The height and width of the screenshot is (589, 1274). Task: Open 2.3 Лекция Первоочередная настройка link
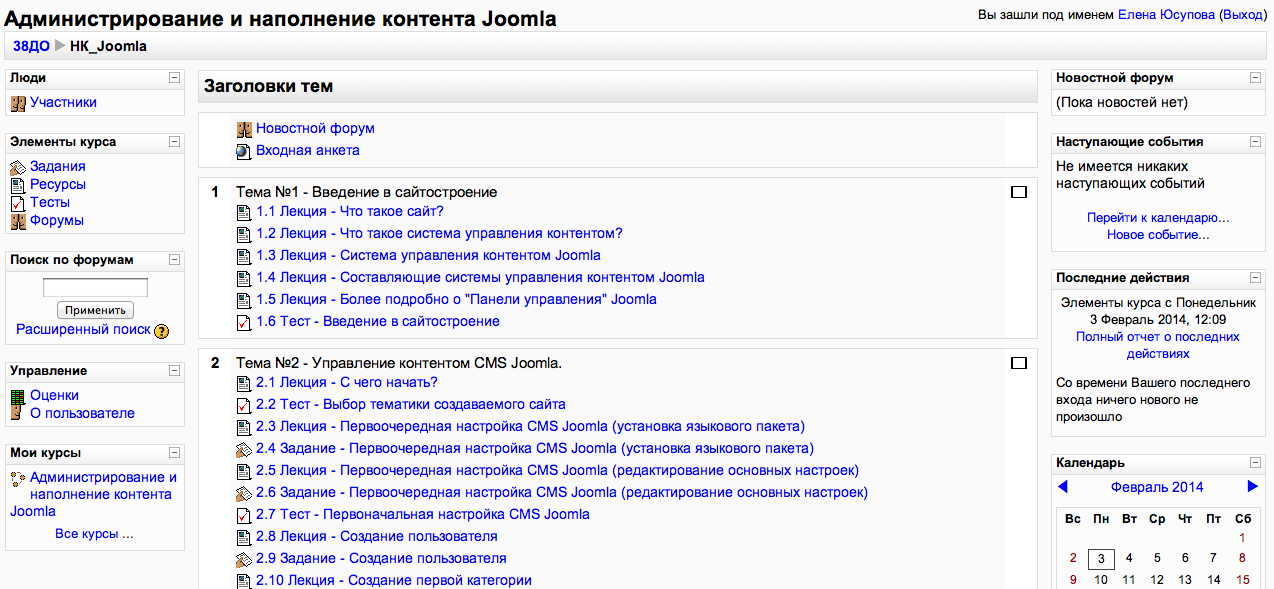tap(530, 426)
